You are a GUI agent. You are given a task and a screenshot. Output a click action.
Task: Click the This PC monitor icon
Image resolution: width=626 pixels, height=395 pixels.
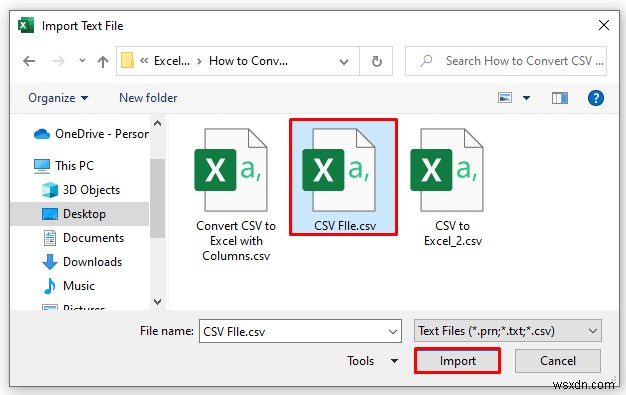(x=42, y=166)
